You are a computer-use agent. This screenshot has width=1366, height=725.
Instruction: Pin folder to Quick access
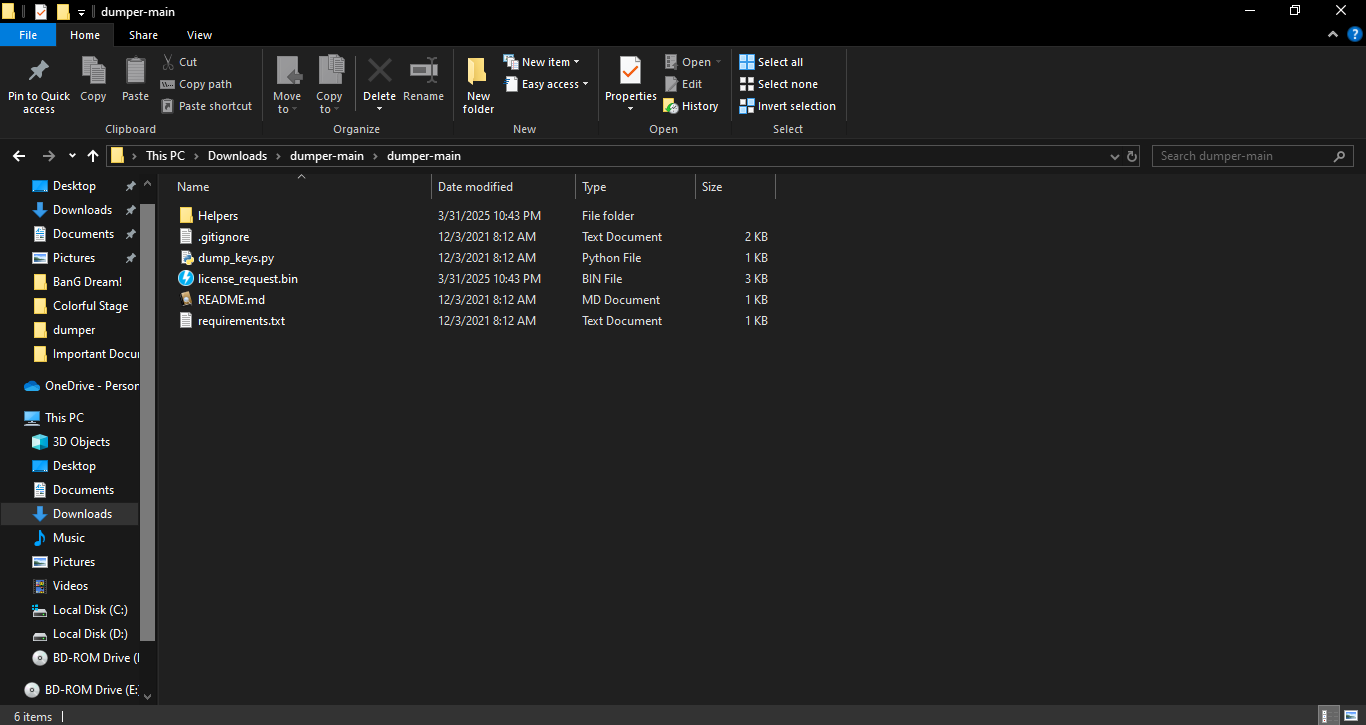pyautogui.click(x=39, y=86)
